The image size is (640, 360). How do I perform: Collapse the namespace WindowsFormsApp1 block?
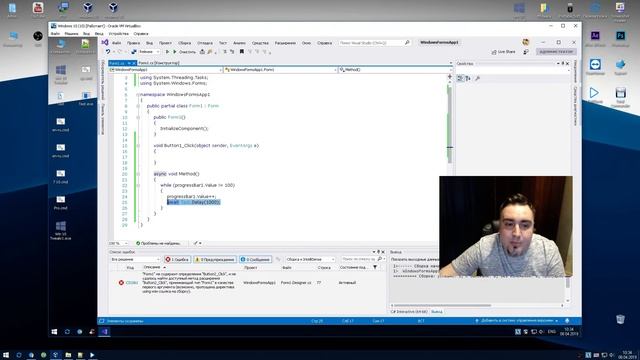pos(138,94)
